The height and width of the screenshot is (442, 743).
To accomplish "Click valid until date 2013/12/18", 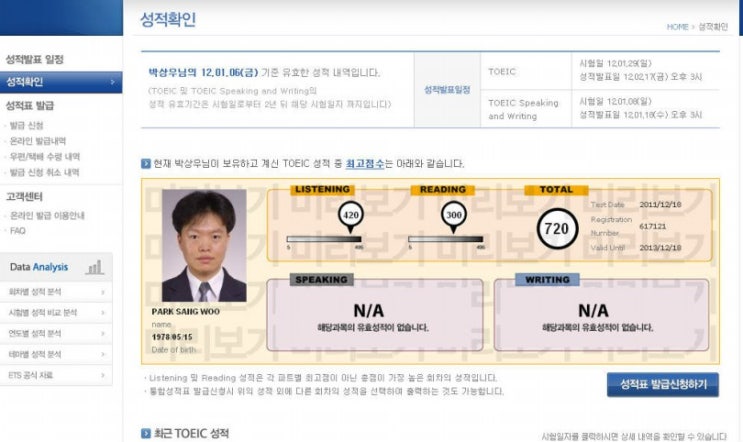I will (x=660, y=248).
